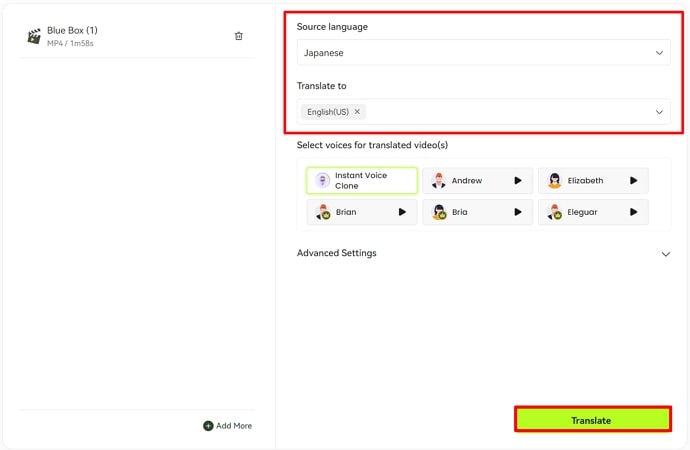The width and height of the screenshot is (690, 450).
Task: Play the Elizabeth voice preview
Action: (x=634, y=180)
